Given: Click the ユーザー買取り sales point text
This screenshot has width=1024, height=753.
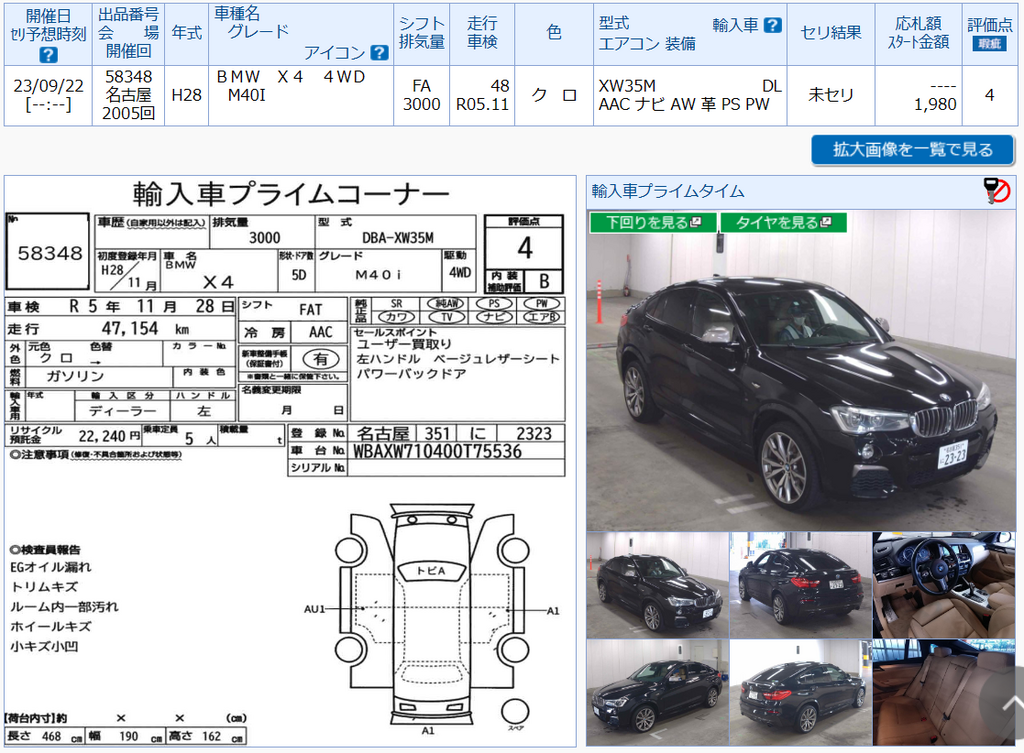Looking at the screenshot, I should [404, 344].
